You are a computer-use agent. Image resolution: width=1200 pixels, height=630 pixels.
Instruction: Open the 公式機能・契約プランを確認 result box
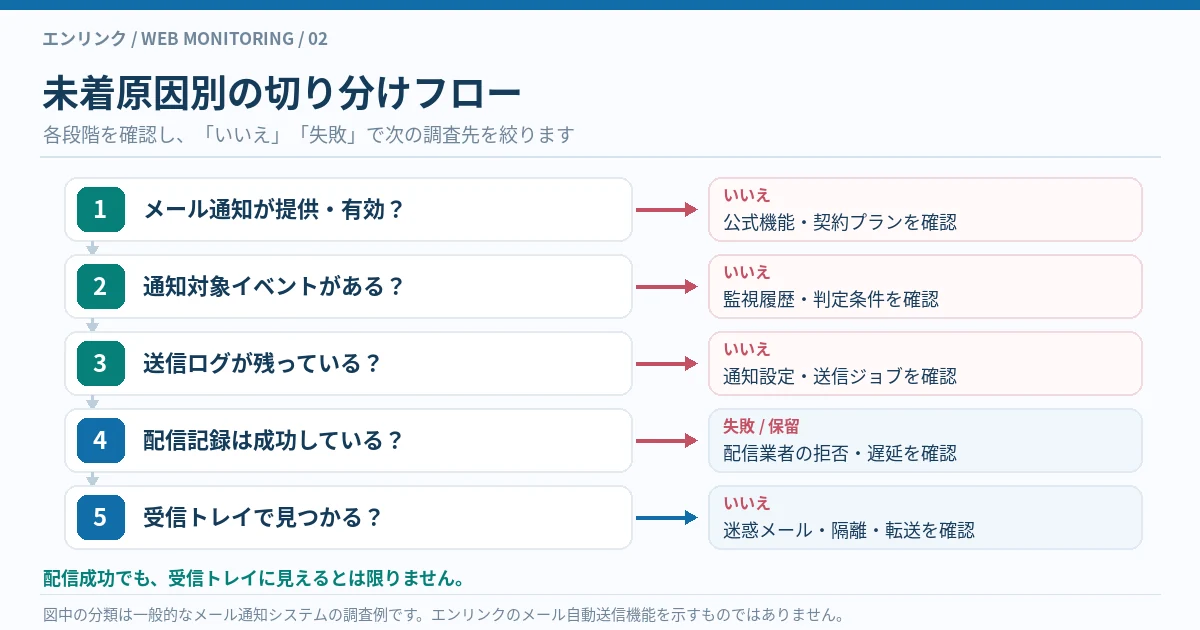pos(926,209)
